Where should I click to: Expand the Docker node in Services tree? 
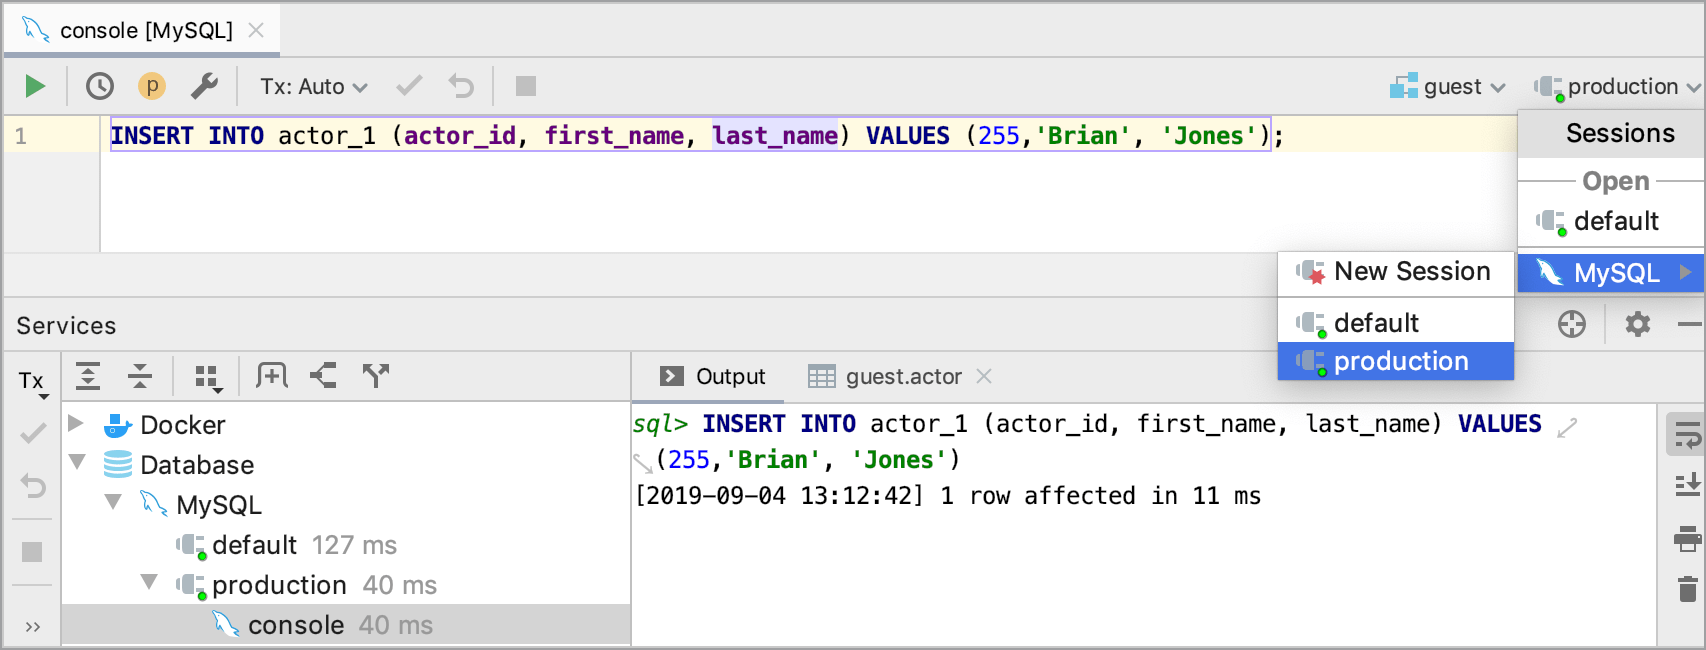click(x=75, y=424)
